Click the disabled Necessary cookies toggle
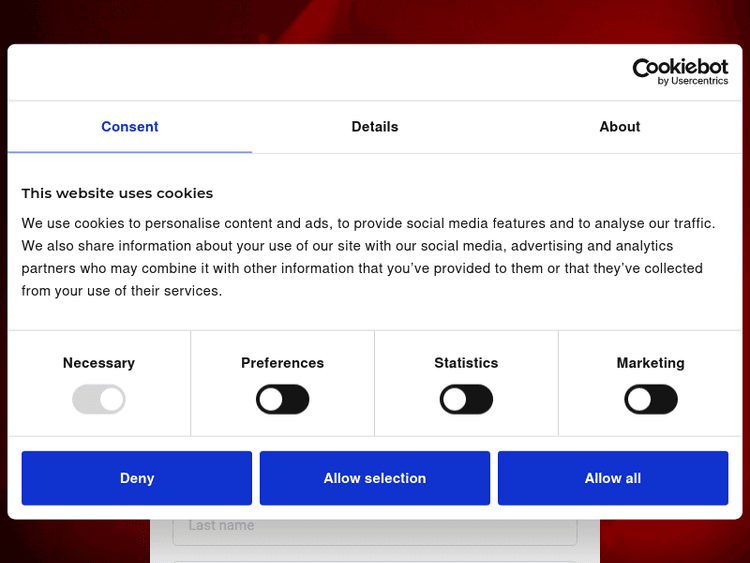The width and height of the screenshot is (750, 563). tap(99, 400)
